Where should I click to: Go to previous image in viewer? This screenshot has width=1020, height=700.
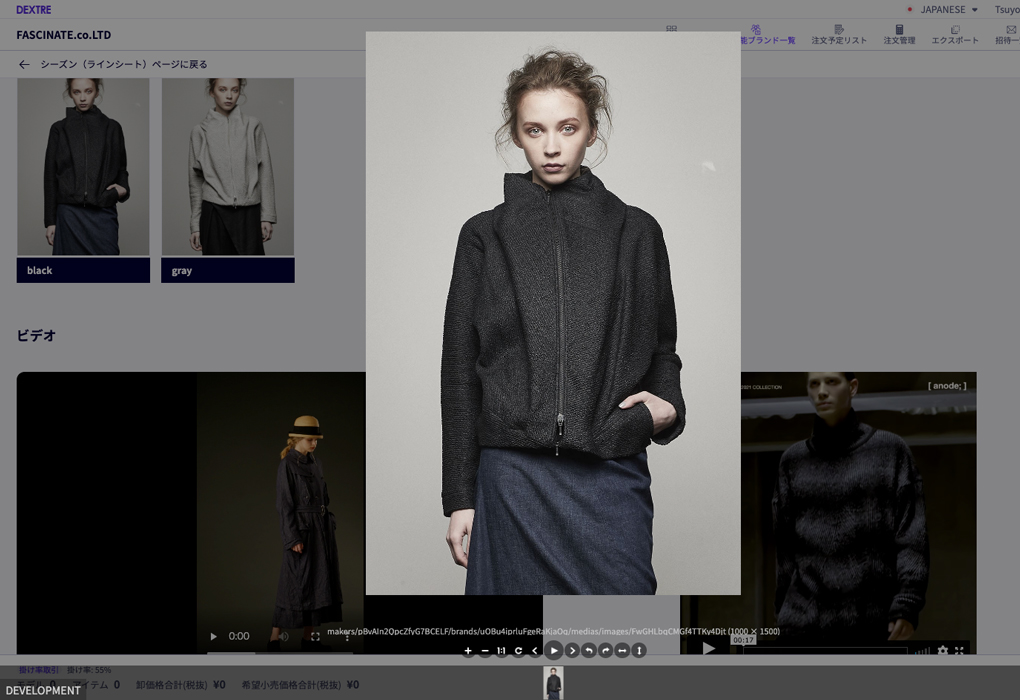(535, 651)
